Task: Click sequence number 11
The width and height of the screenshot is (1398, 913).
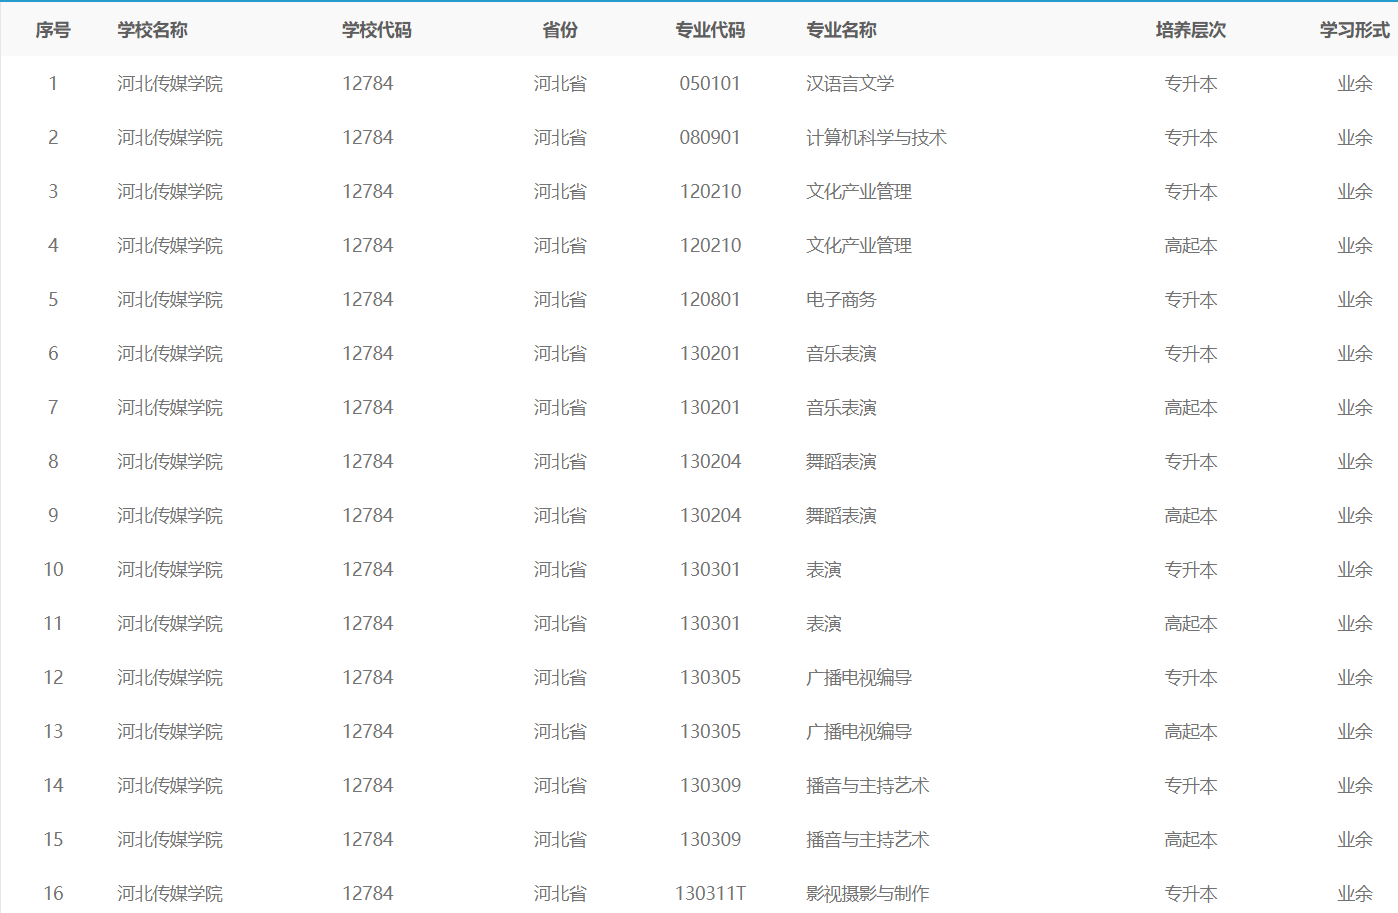Action: (x=53, y=624)
